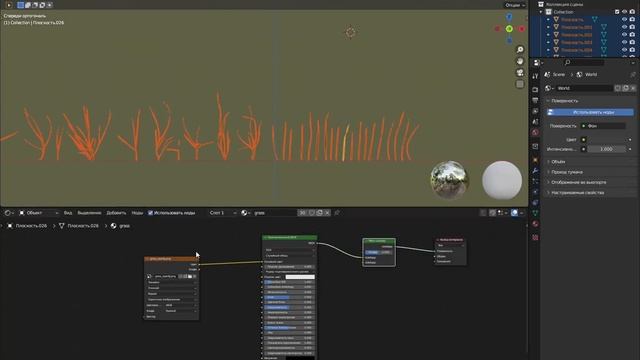
Task: Open the Object Data green triangle tab
Action: point(535,213)
